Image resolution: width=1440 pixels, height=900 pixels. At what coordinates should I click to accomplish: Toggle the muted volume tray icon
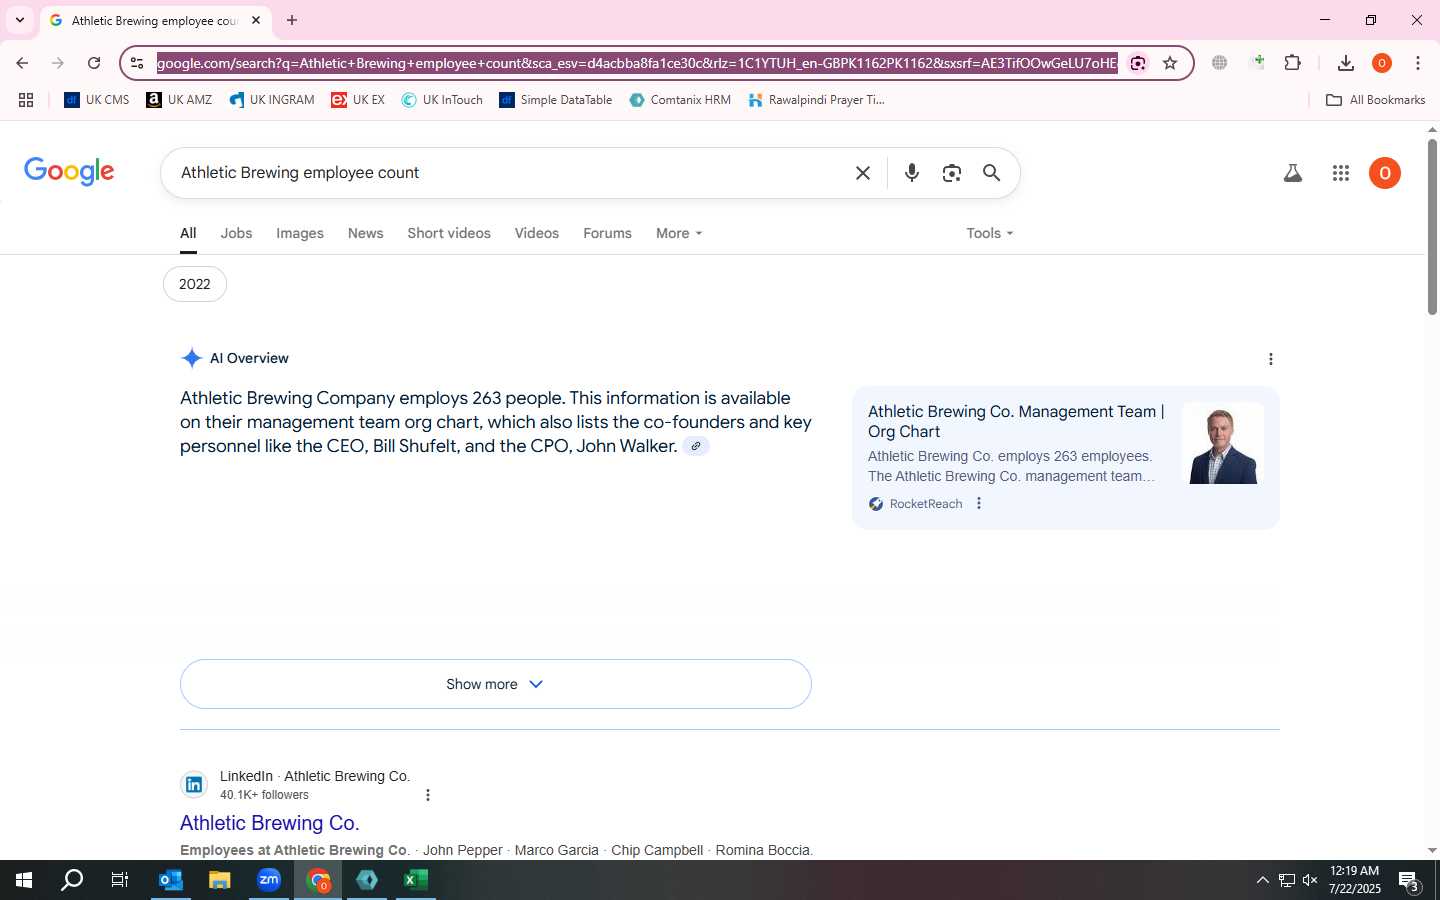tap(1310, 880)
